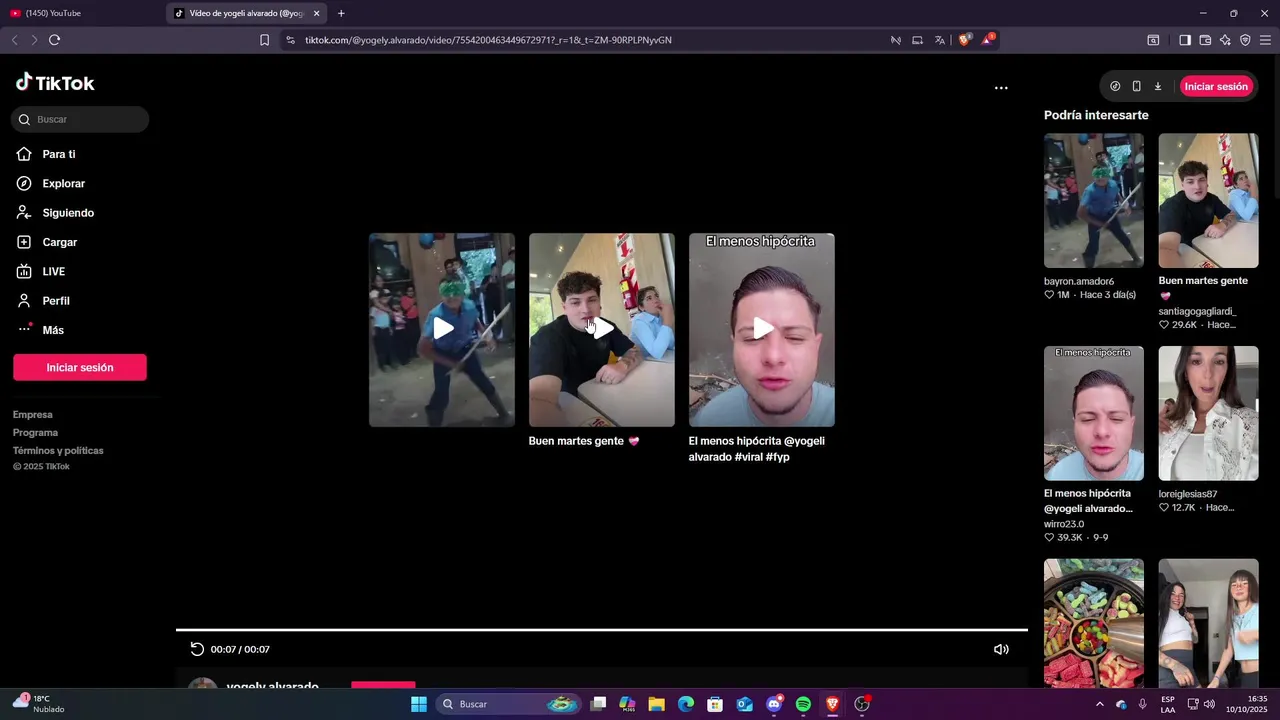This screenshot has width=1280, height=720.
Task: Click the Buscar search field in TikTok
Action: [x=80, y=119]
